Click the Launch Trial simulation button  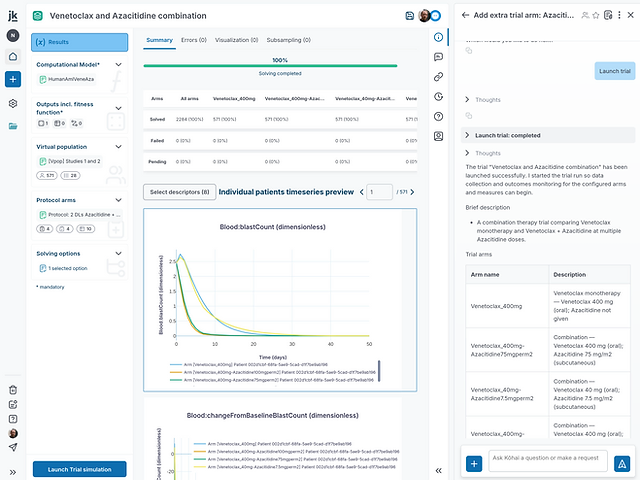[80, 469]
